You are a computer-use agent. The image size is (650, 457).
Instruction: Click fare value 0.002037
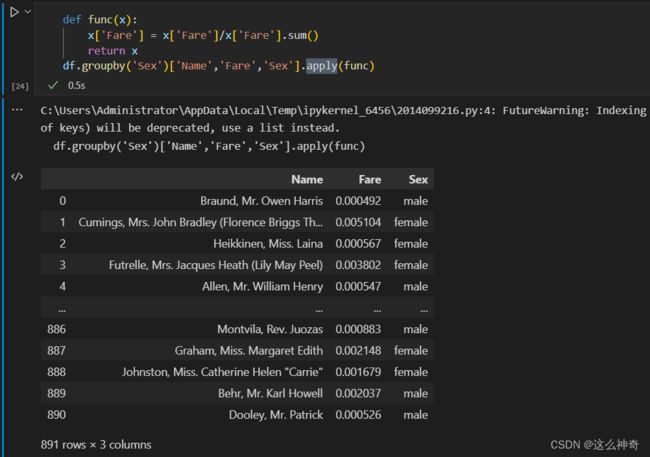358,393
